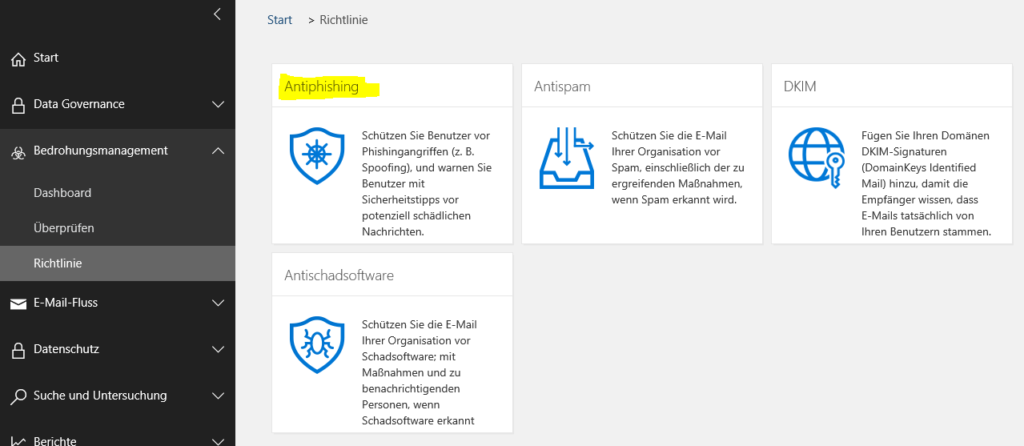This screenshot has height=446, width=1024.
Task: Click the Antiphishing description 'Schützen Sie Benutzer vor'
Action: pyautogui.click(x=426, y=136)
